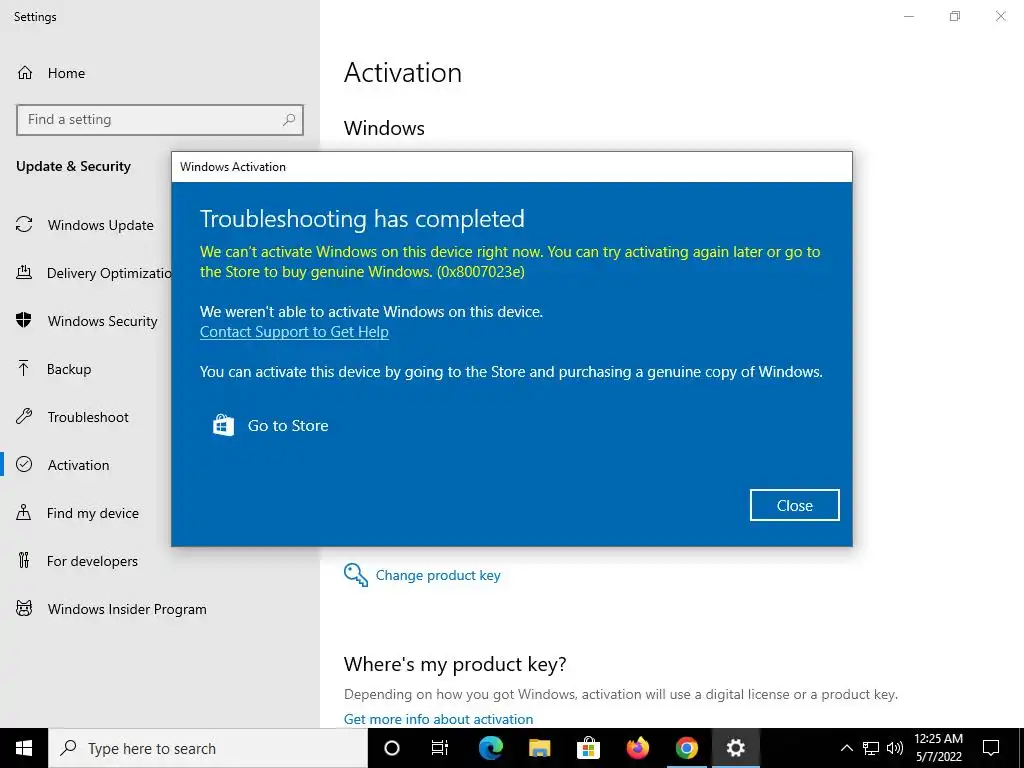Screen dimensions: 1024x768
Task: Open File Explorer from the taskbar
Action: tap(539, 748)
